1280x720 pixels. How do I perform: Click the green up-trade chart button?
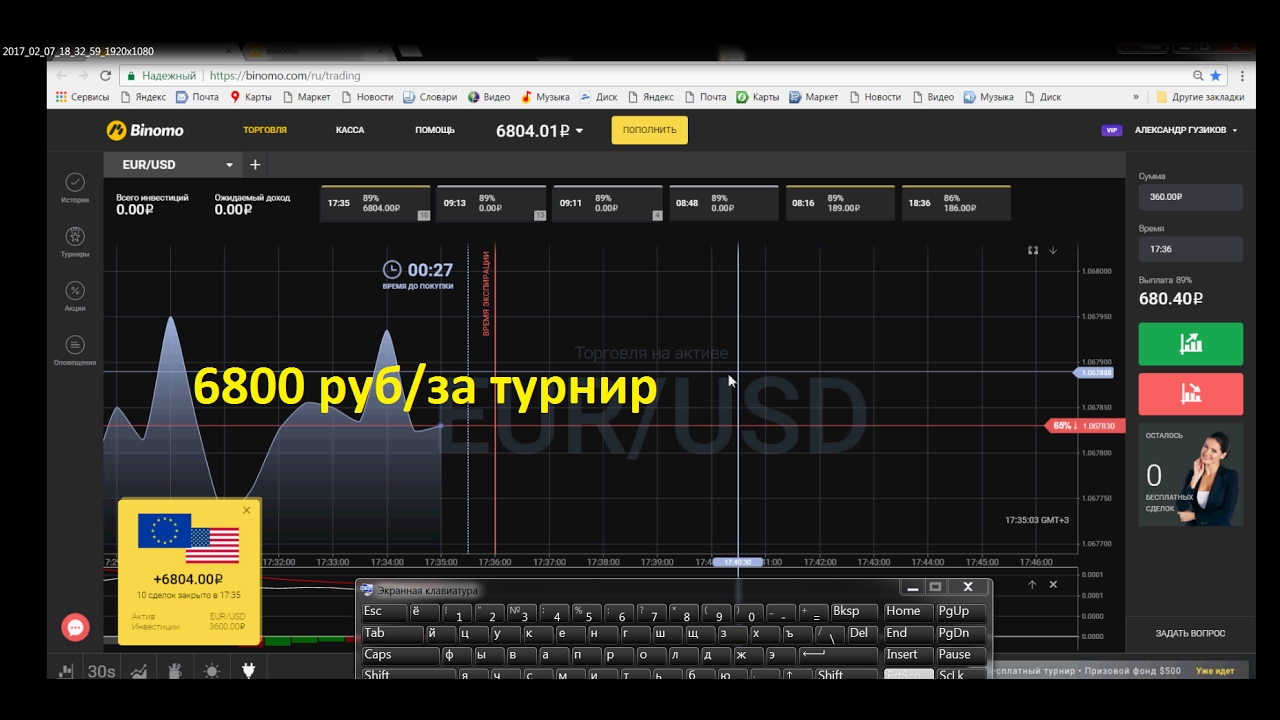pyautogui.click(x=1191, y=344)
